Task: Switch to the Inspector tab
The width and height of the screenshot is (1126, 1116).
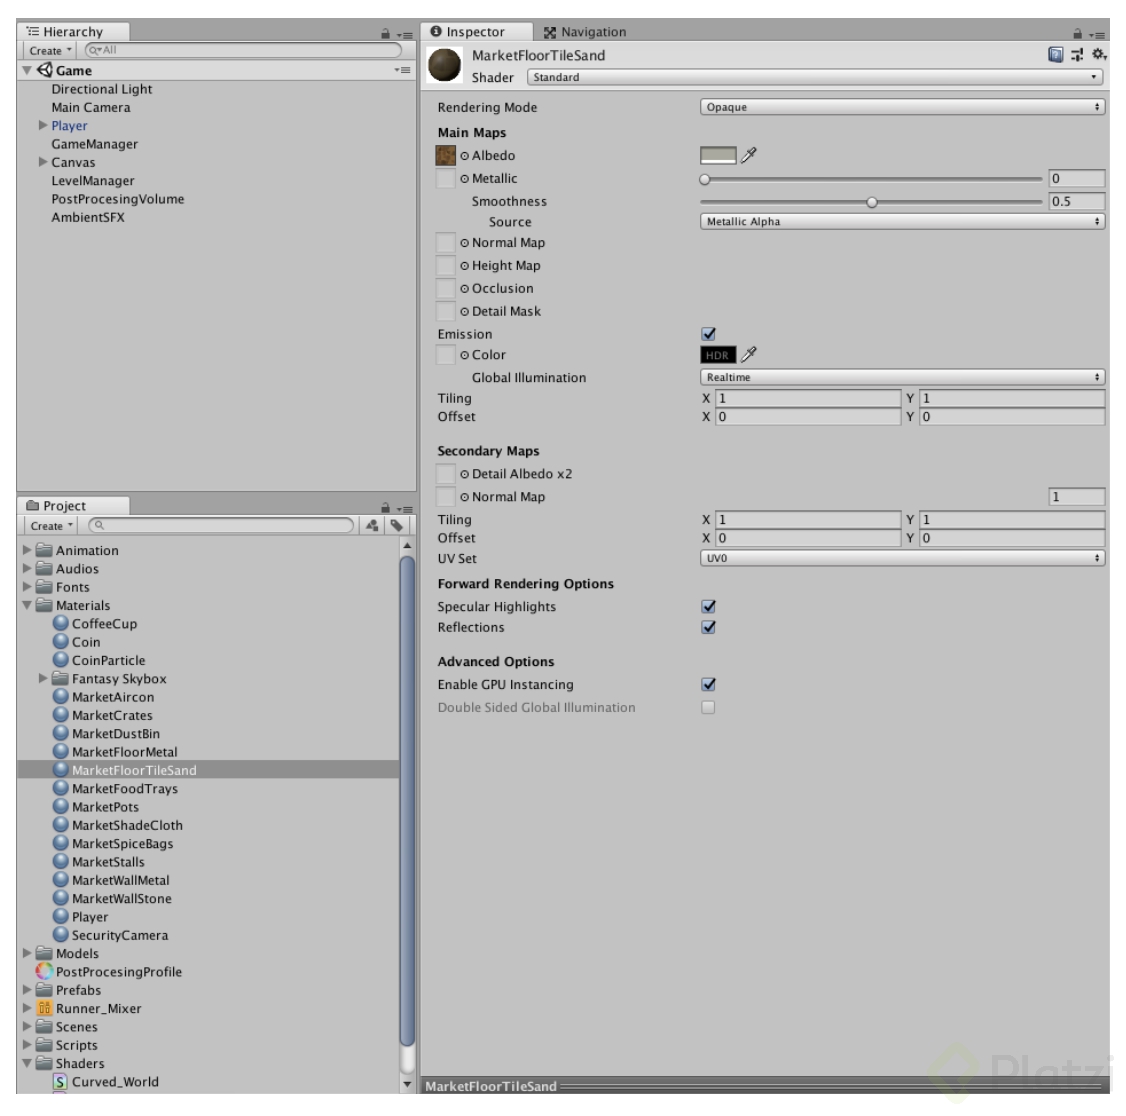Action: (477, 32)
